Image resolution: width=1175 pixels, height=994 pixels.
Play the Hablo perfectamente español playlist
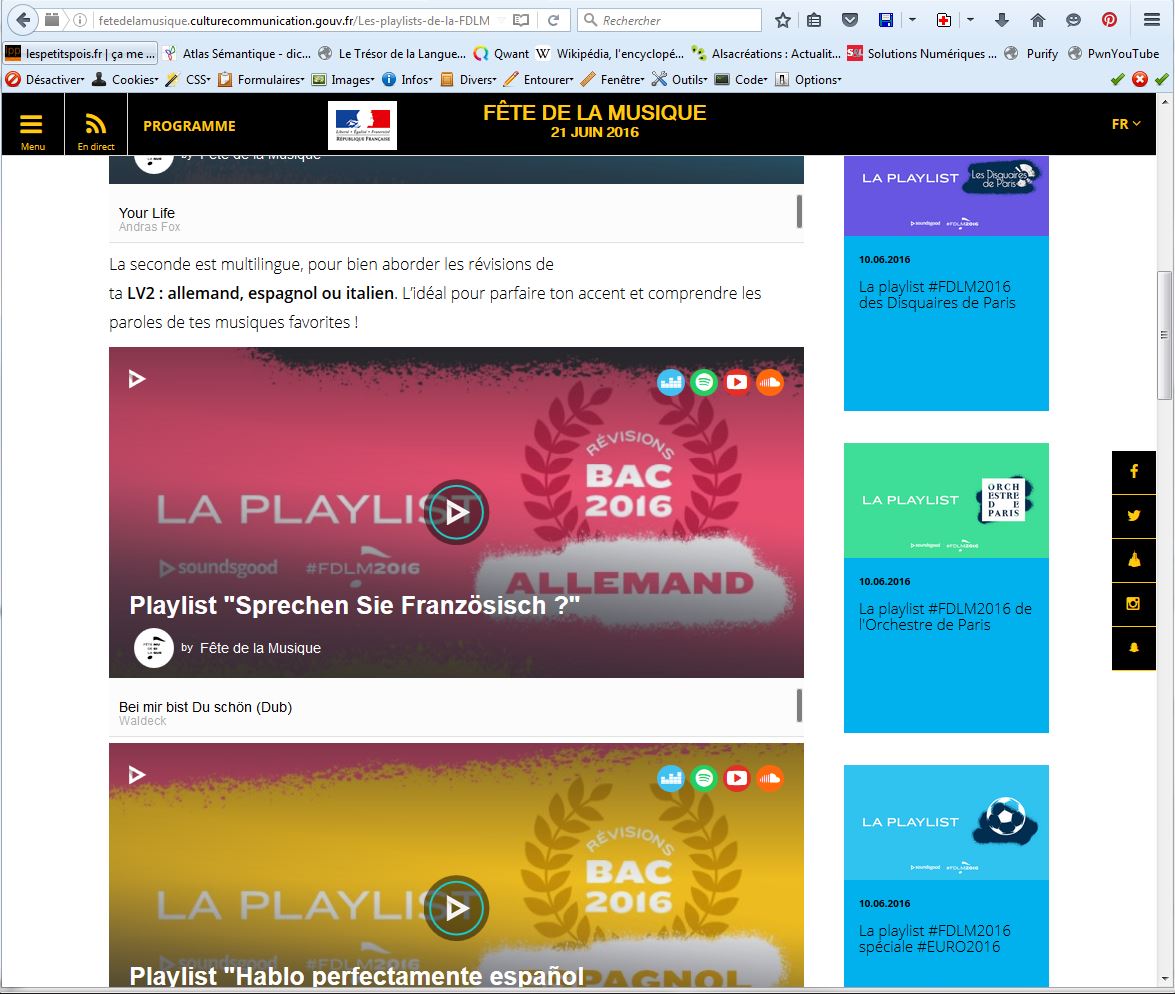click(456, 908)
